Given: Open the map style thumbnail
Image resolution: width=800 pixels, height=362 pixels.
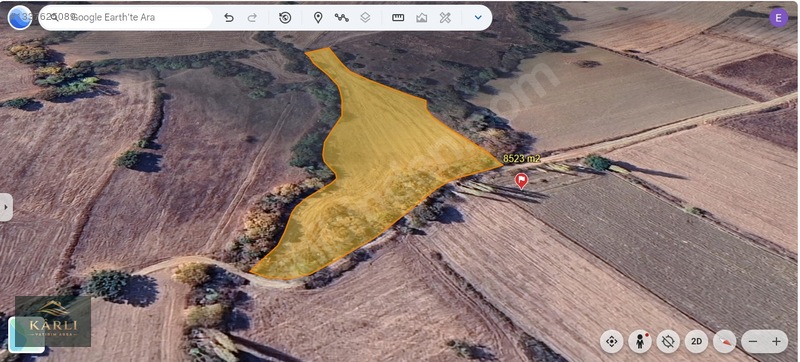Looking at the screenshot, I should (x=27, y=334).
